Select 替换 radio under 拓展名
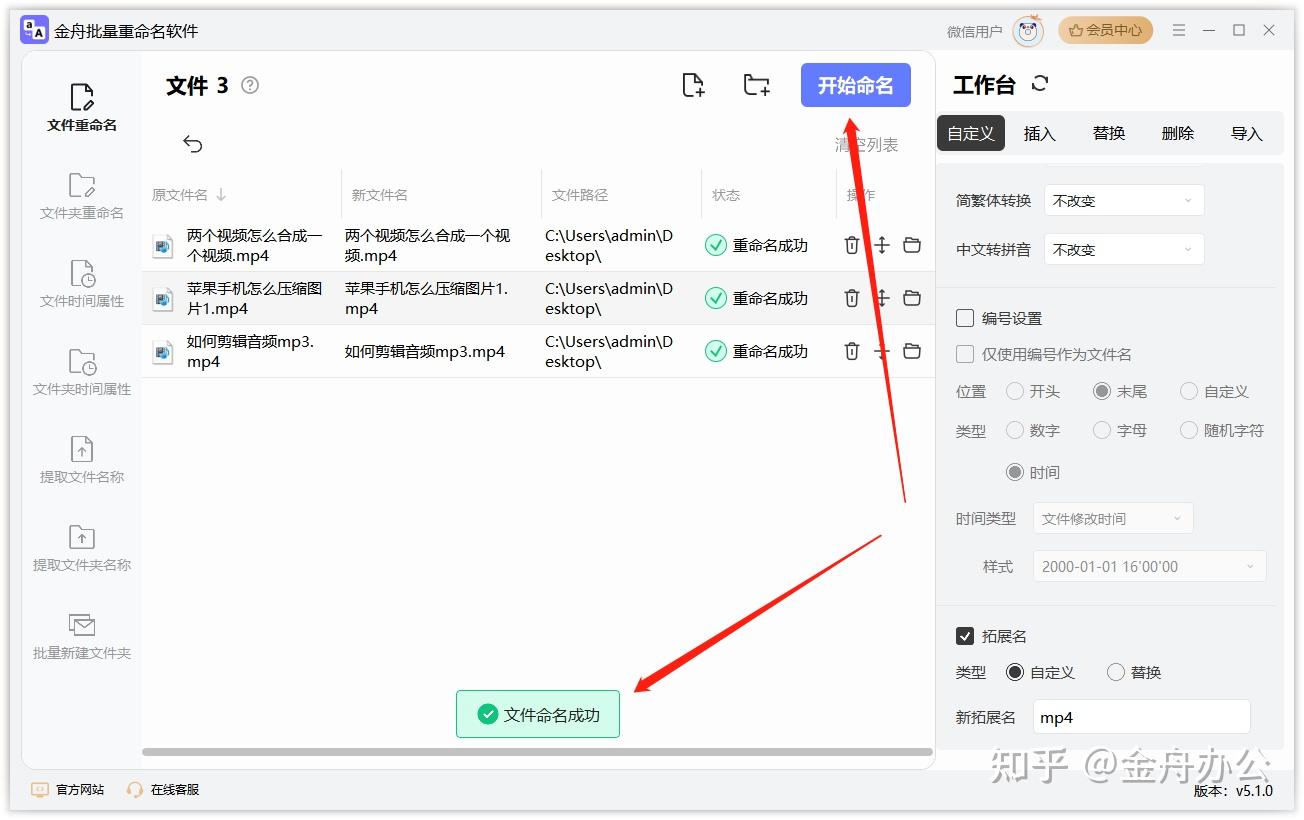Screen dimensions: 1304x820 (x=1116, y=672)
